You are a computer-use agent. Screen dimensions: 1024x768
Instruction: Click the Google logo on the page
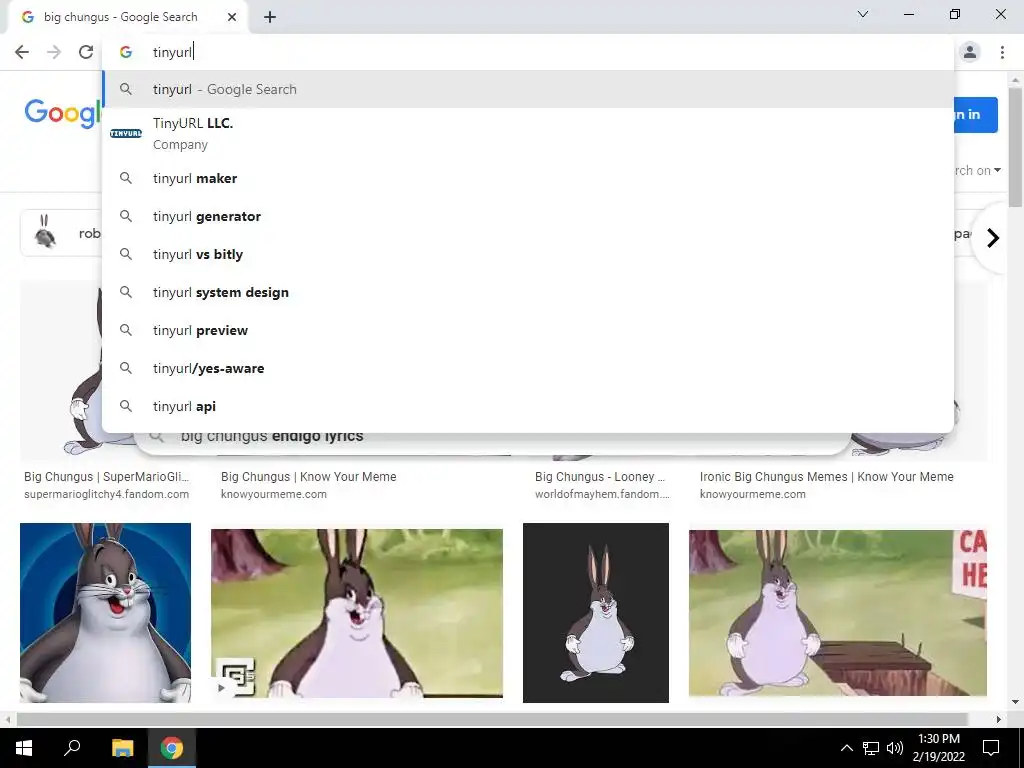[63, 114]
